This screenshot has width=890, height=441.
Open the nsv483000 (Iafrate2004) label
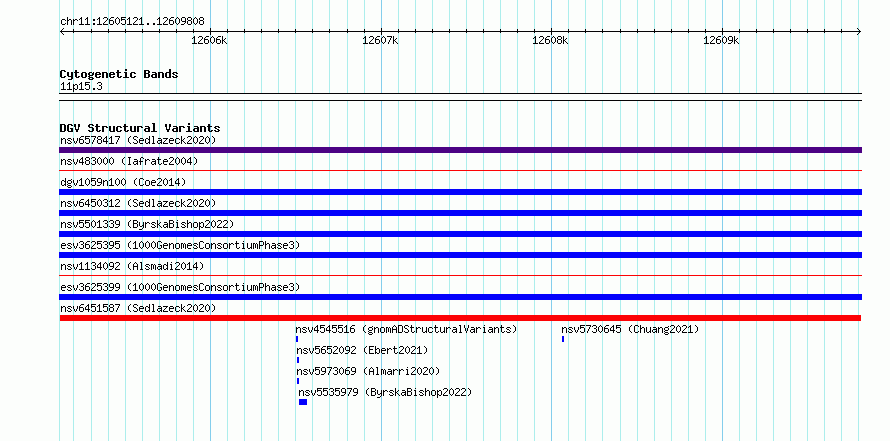(129, 161)
